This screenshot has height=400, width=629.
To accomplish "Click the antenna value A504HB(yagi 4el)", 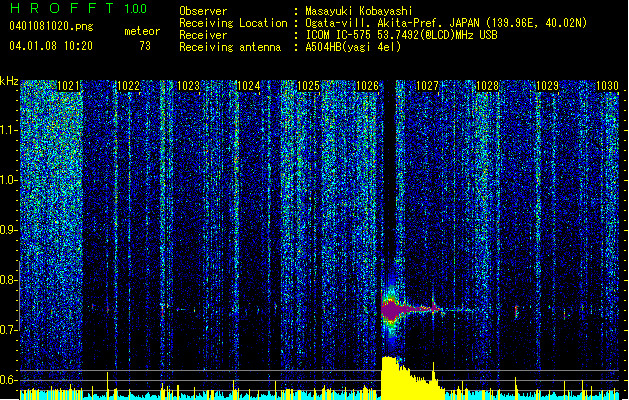I will click(x=353, y=47).
